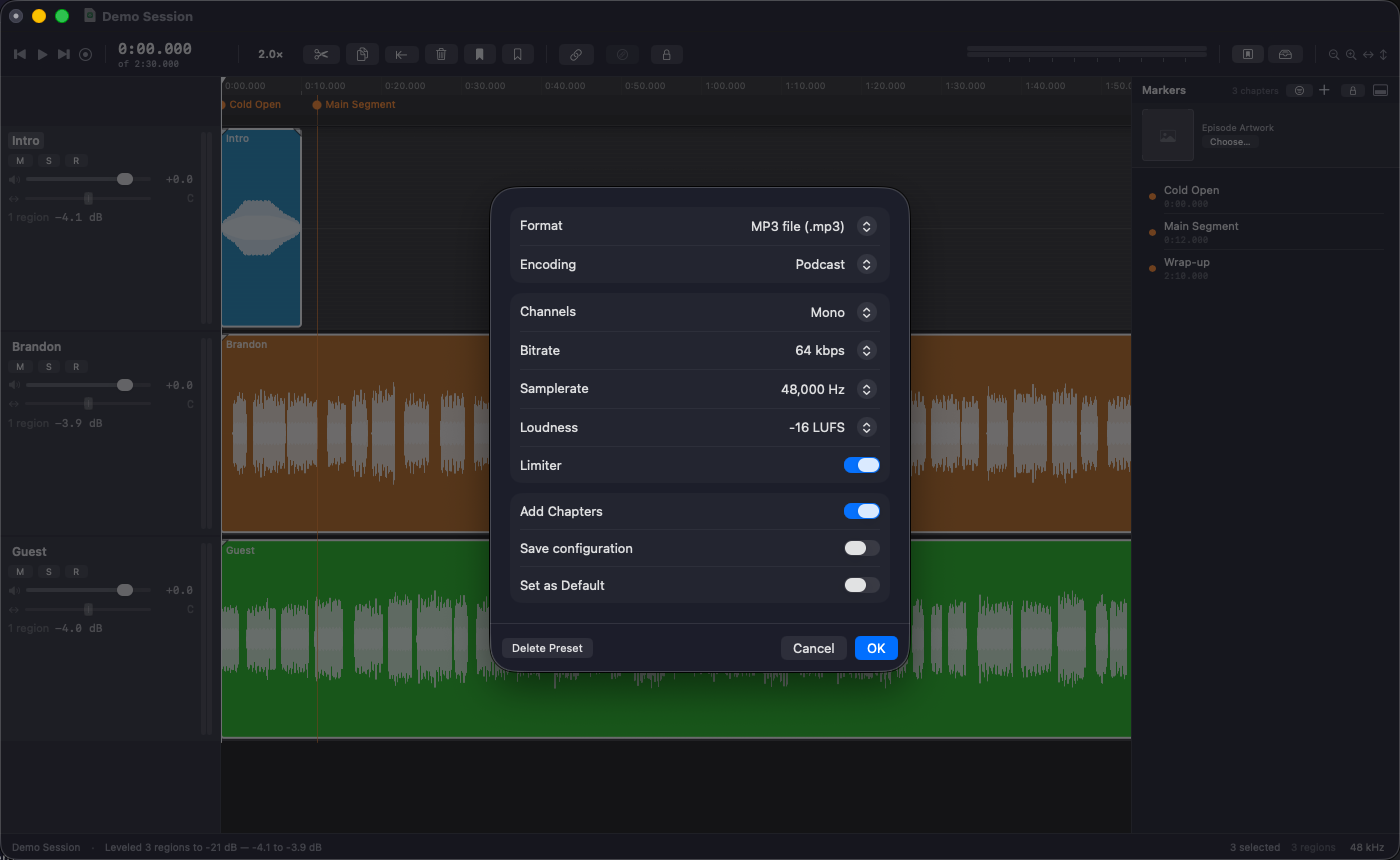Click the Brandon track volume slider knob
This screenshot has width=1400, height=860.
pyautogui.click(x=125, y=385)
